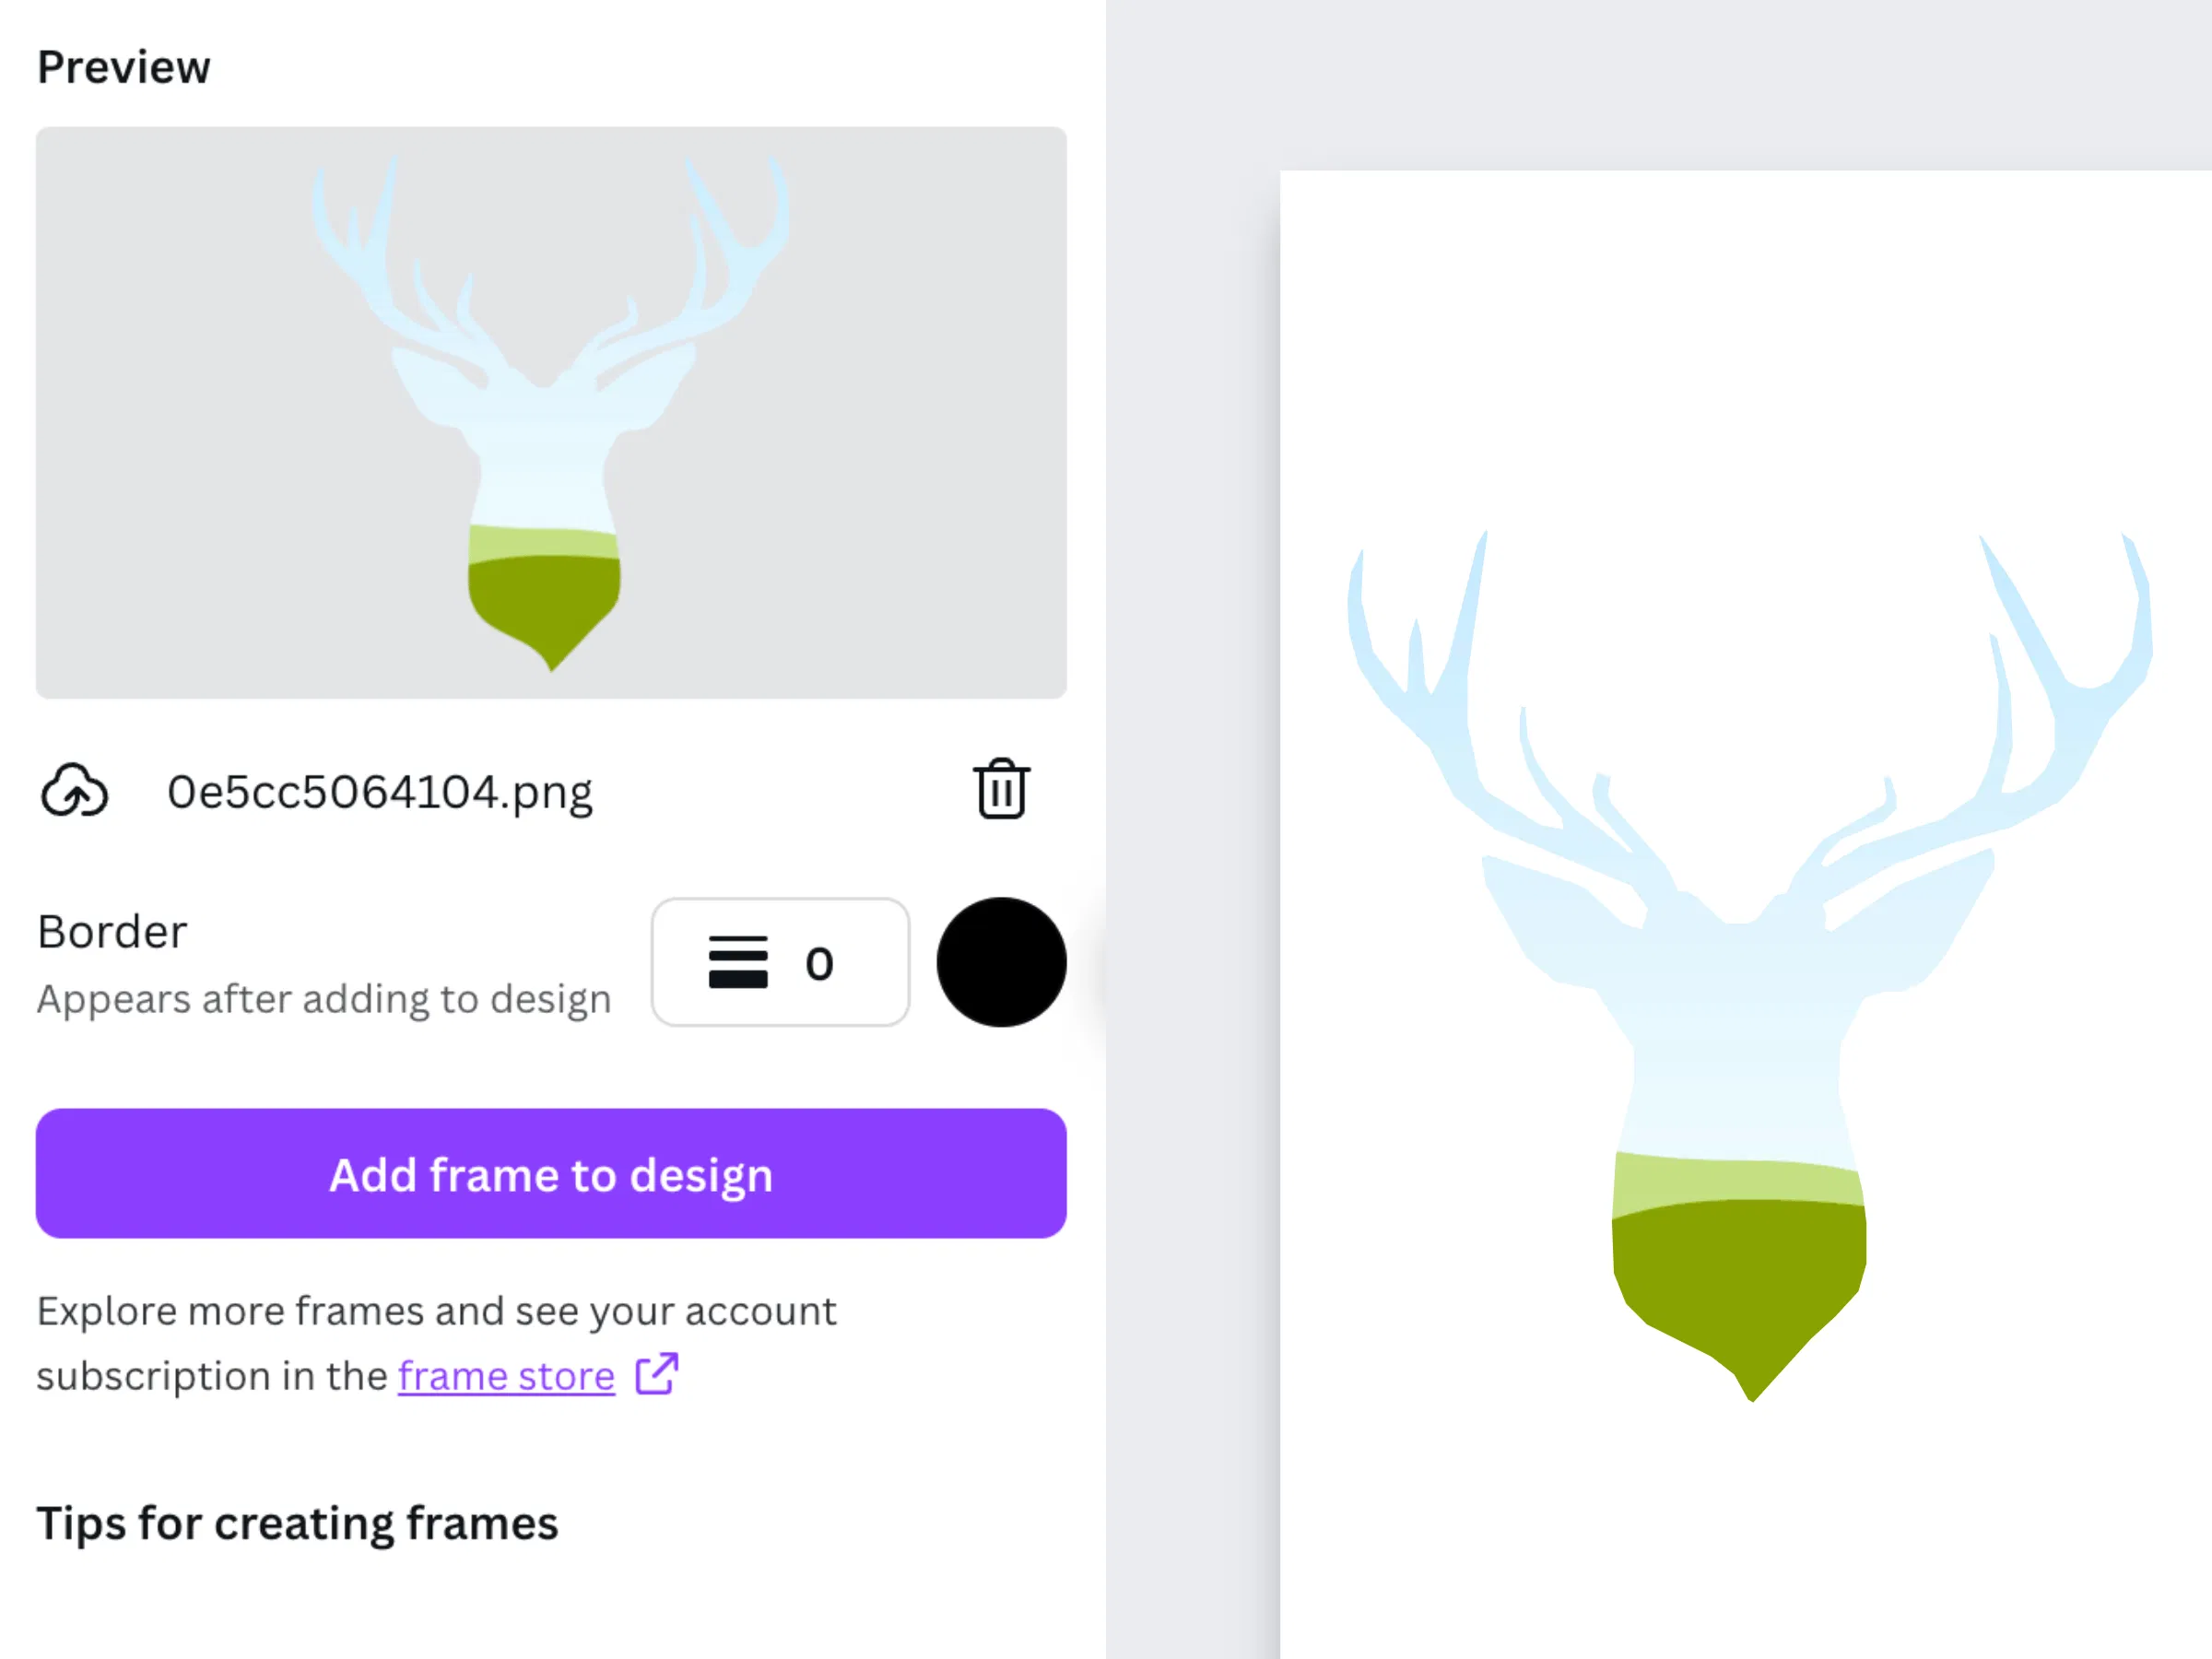Click the Border label

[x=112, y=931]
